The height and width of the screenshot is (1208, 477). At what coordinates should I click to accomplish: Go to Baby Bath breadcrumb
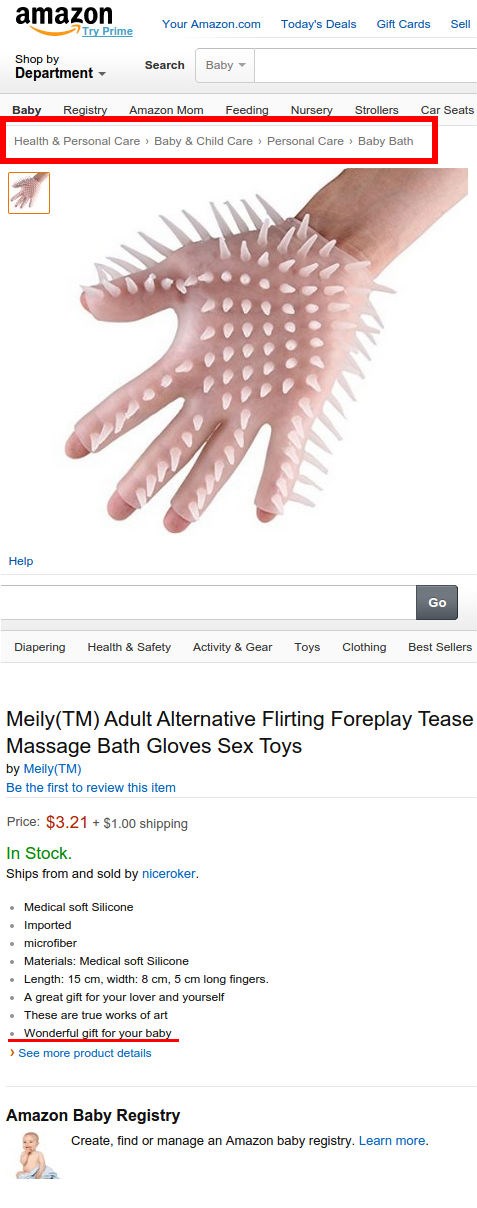coord(385,141)
